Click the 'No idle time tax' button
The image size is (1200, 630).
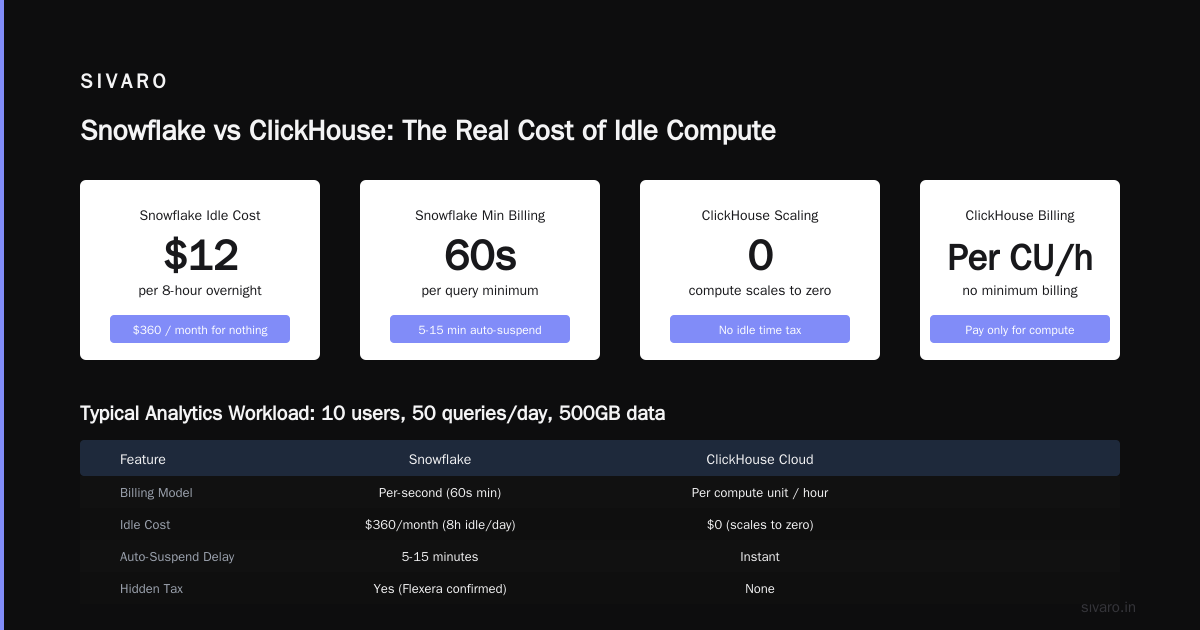tap(760, 329)
